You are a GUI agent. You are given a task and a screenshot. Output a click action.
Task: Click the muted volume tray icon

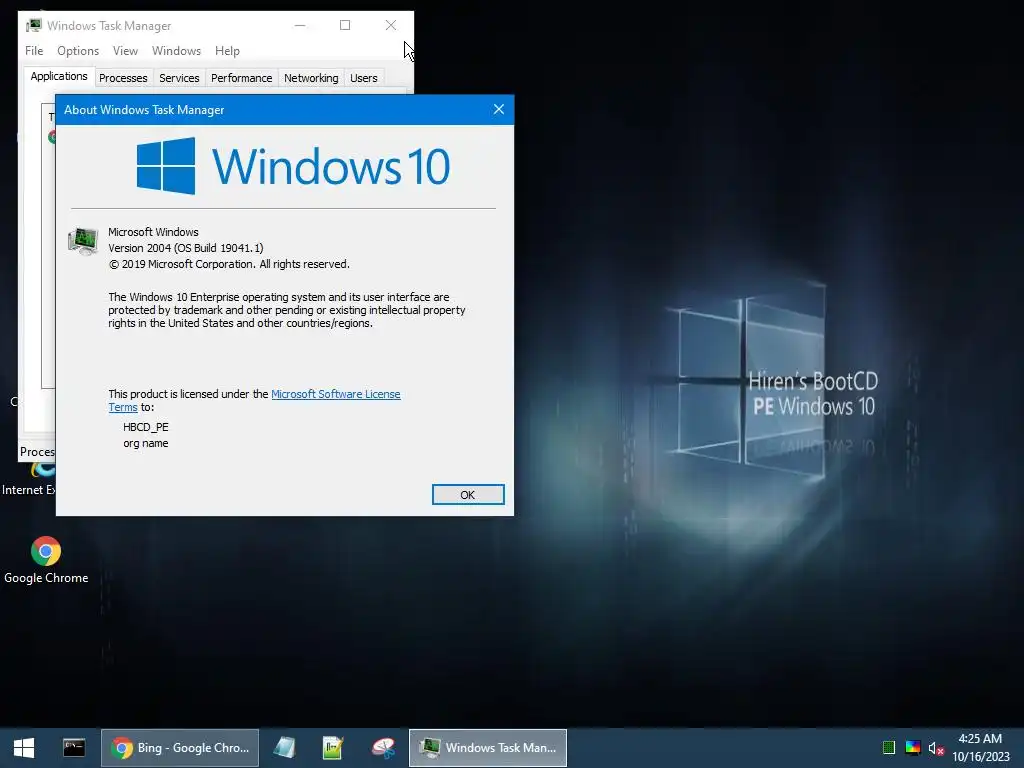pos(936,748)
